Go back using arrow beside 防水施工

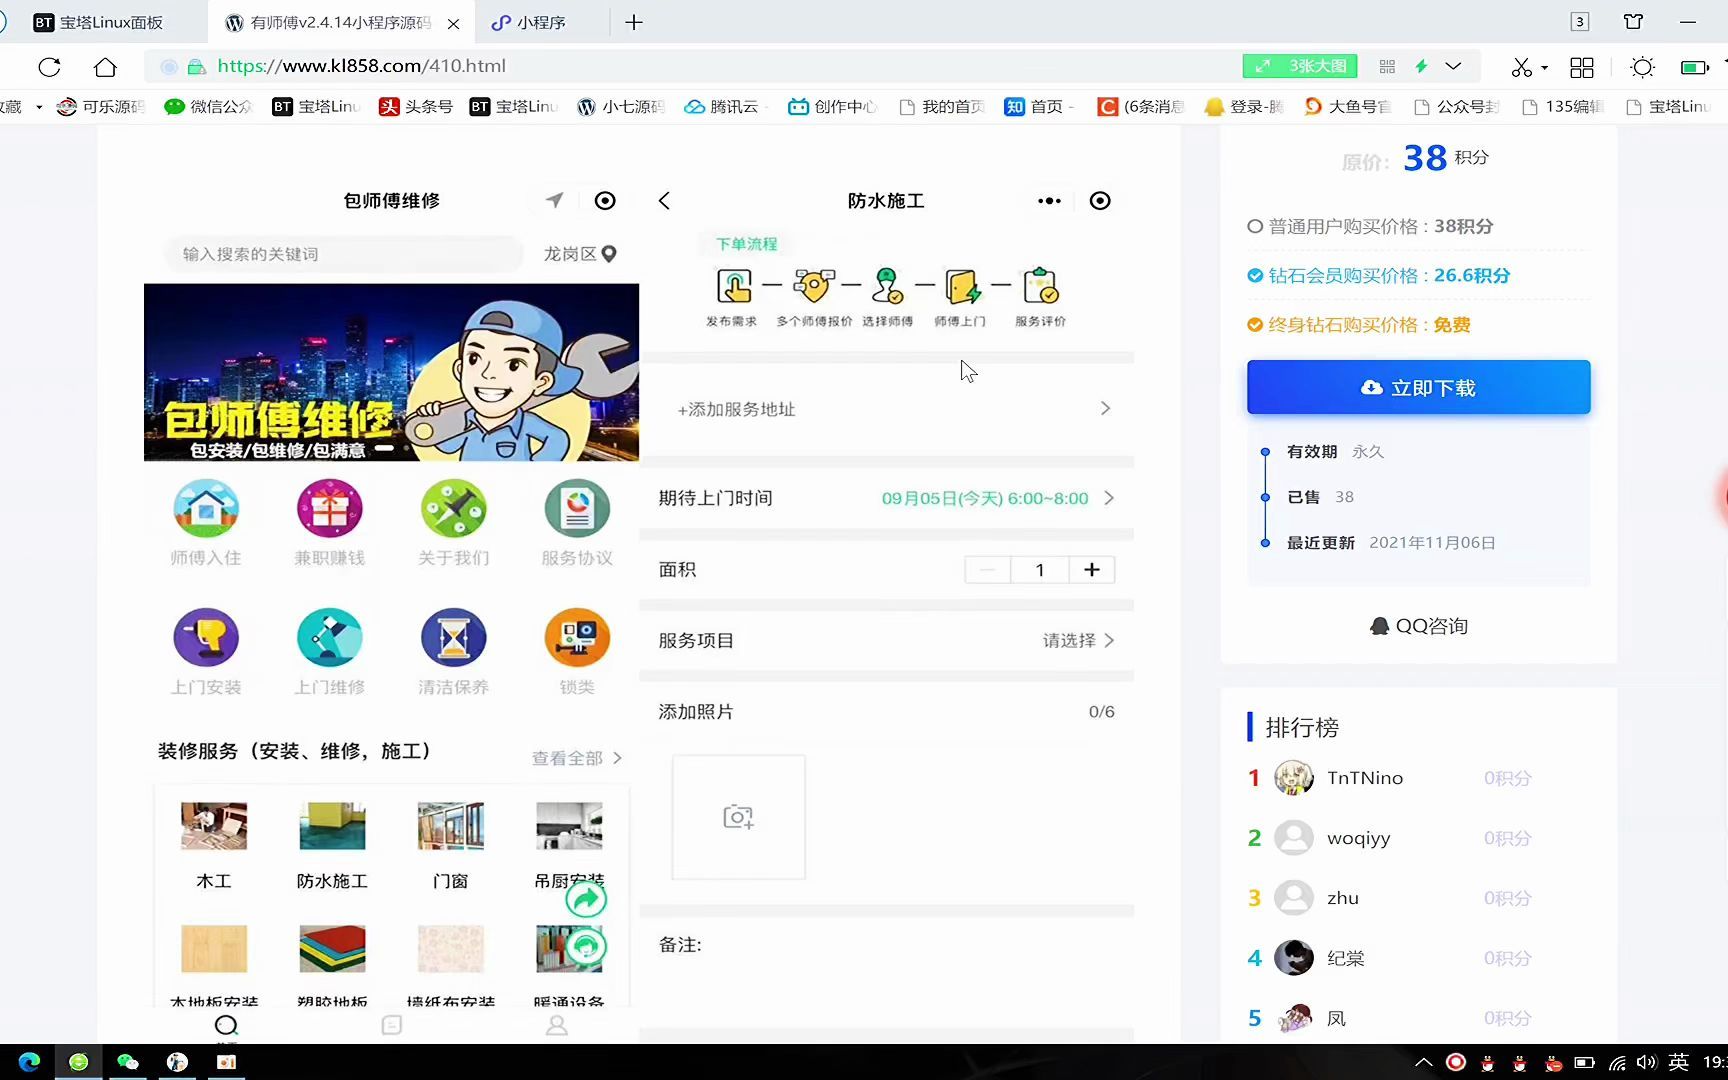[x=664, y=201]
